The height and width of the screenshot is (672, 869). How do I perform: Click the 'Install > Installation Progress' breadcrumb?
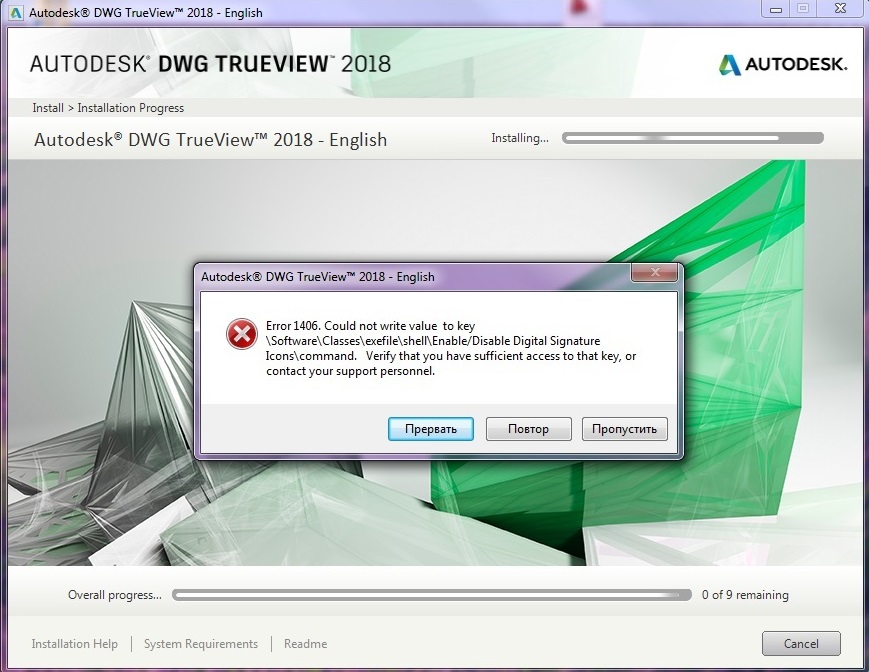point(108,108)
